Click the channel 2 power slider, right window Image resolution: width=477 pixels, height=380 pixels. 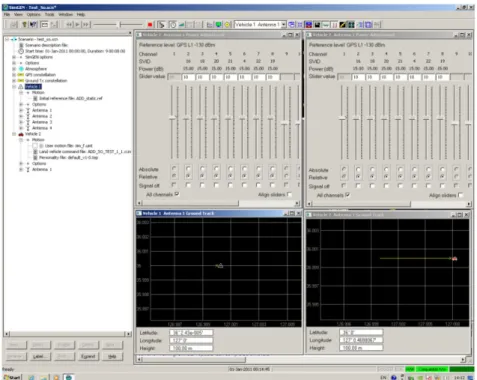[x=356, y=119]
